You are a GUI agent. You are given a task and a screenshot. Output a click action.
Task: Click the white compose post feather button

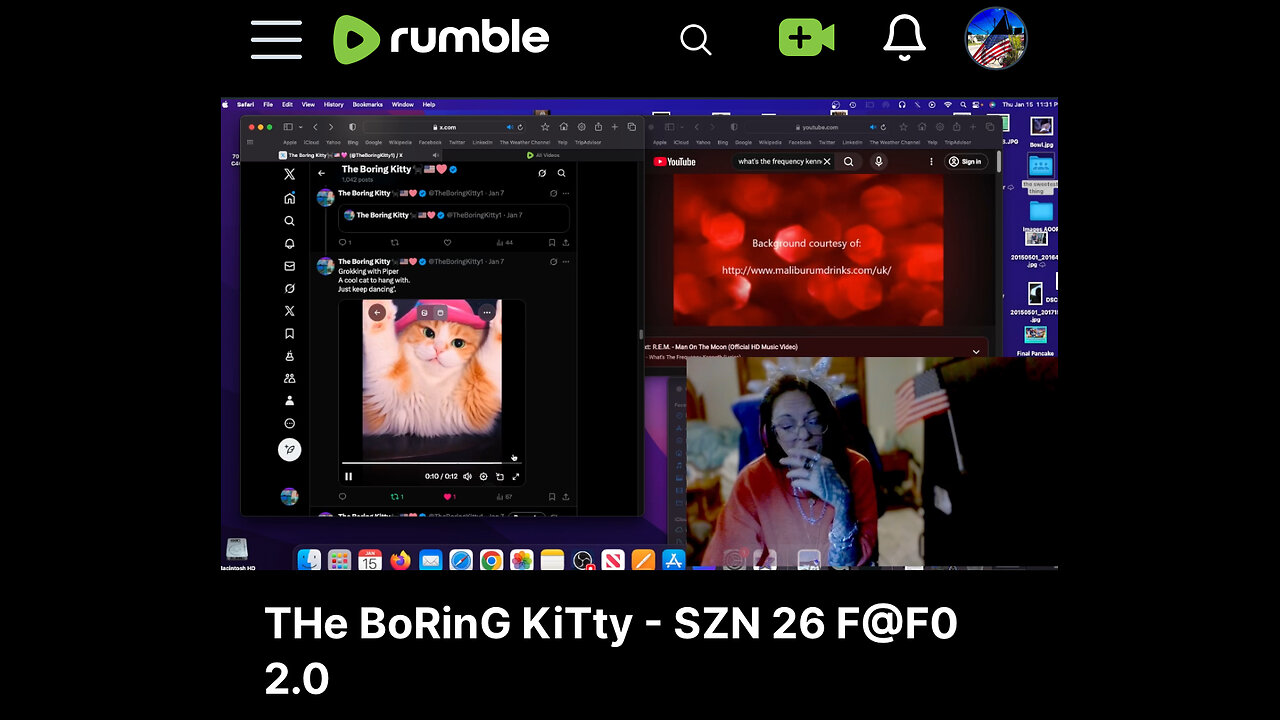click(x=289, y=450)
